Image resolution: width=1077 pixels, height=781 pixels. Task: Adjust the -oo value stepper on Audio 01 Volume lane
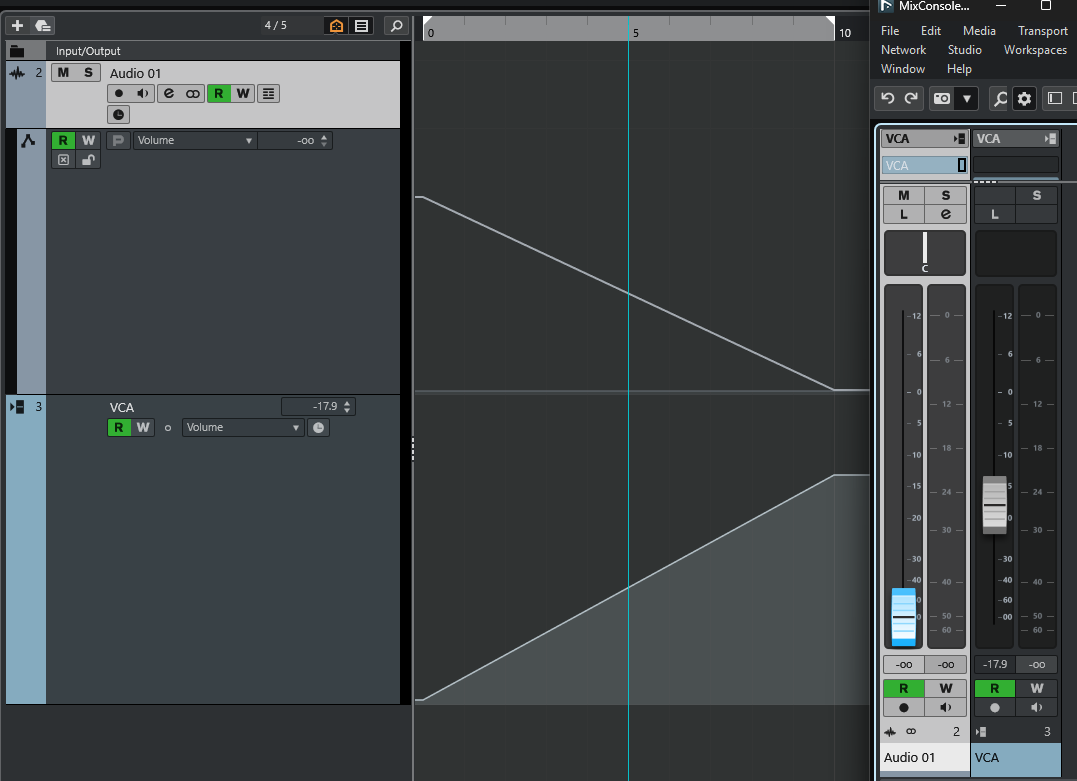click(x=324, y=141)
